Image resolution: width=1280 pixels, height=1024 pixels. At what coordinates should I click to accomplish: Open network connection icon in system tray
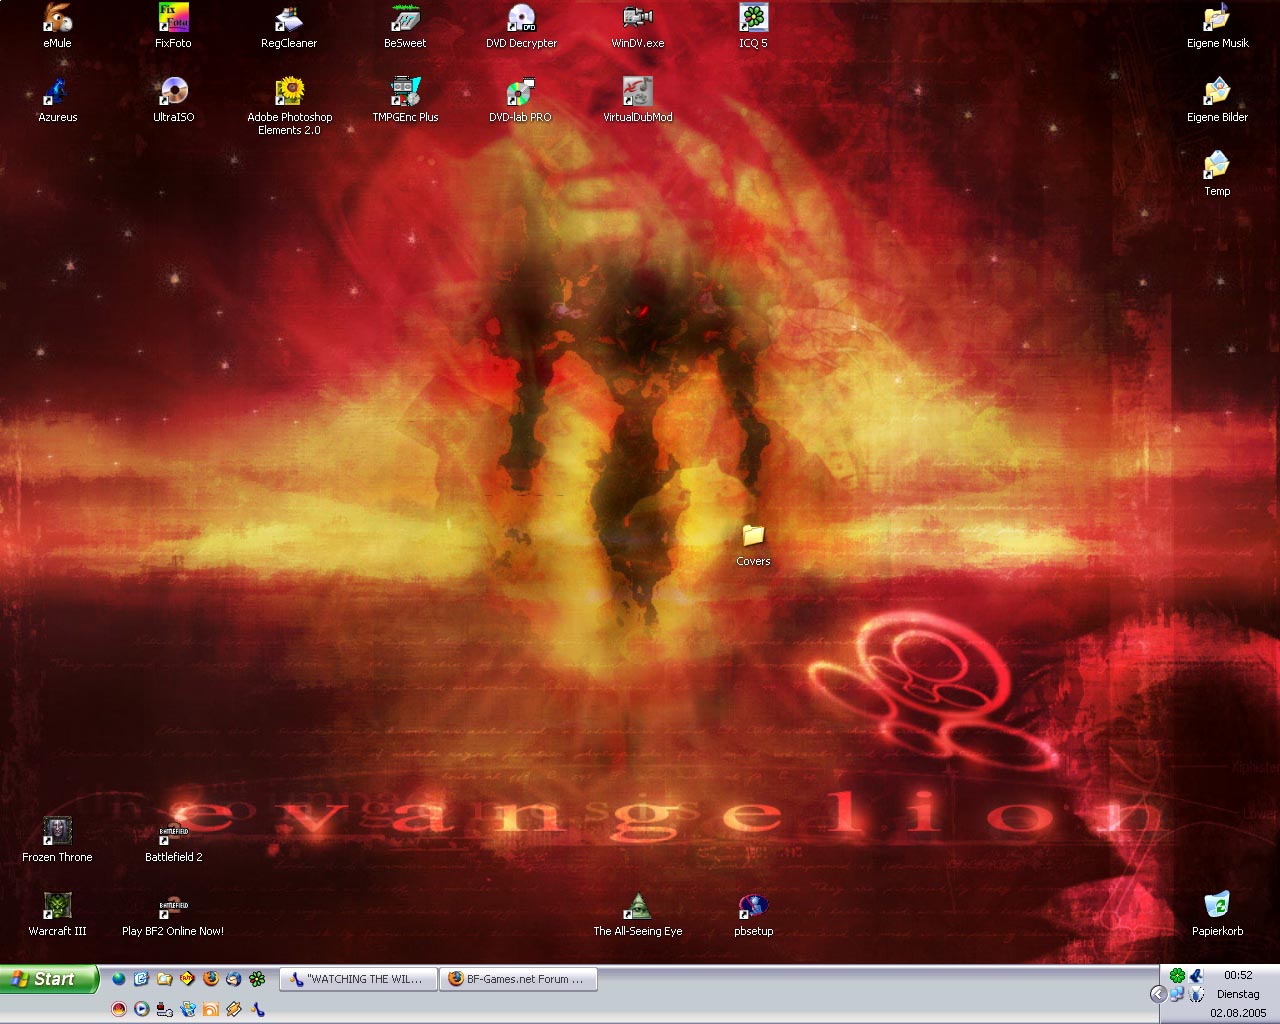[1177, 994]
